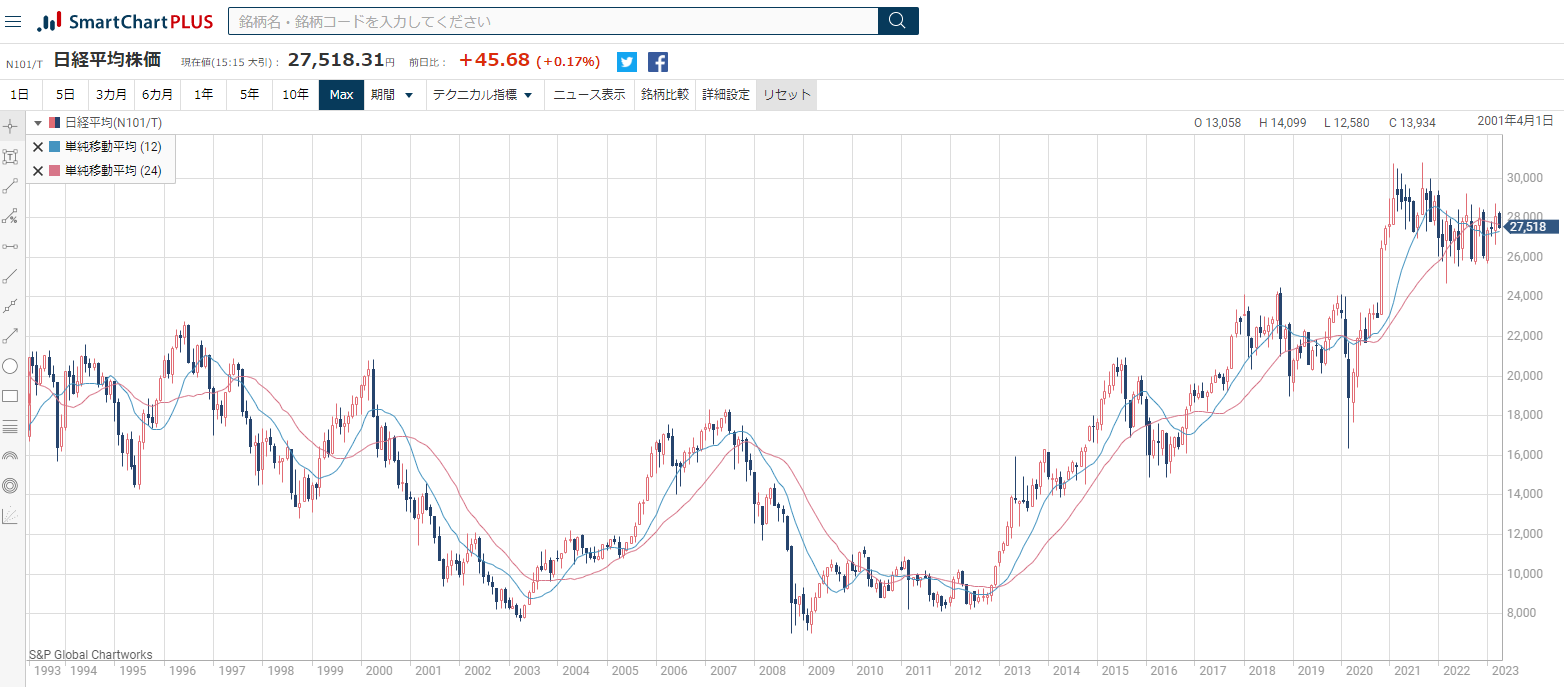Open the hamburger menu
The image size is (1564, 687).
click(x=13, y=21)
